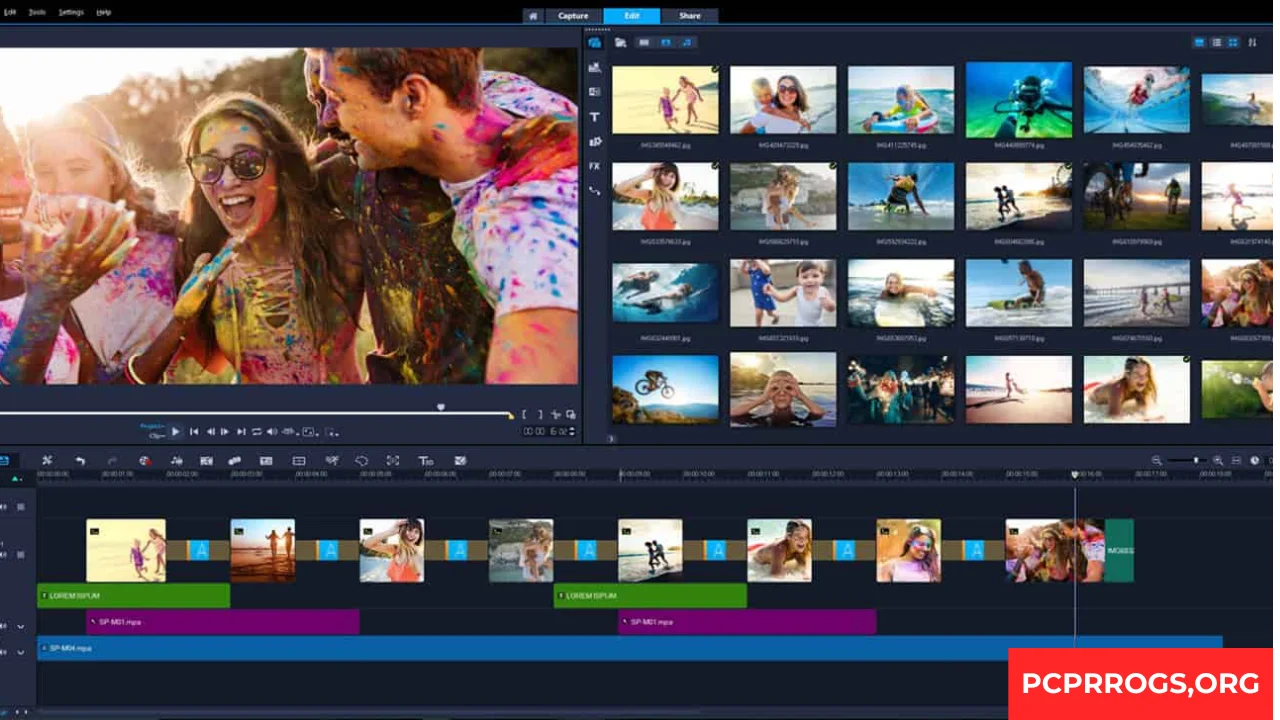
Task: Open the Help menu
Action: (103, 12)
